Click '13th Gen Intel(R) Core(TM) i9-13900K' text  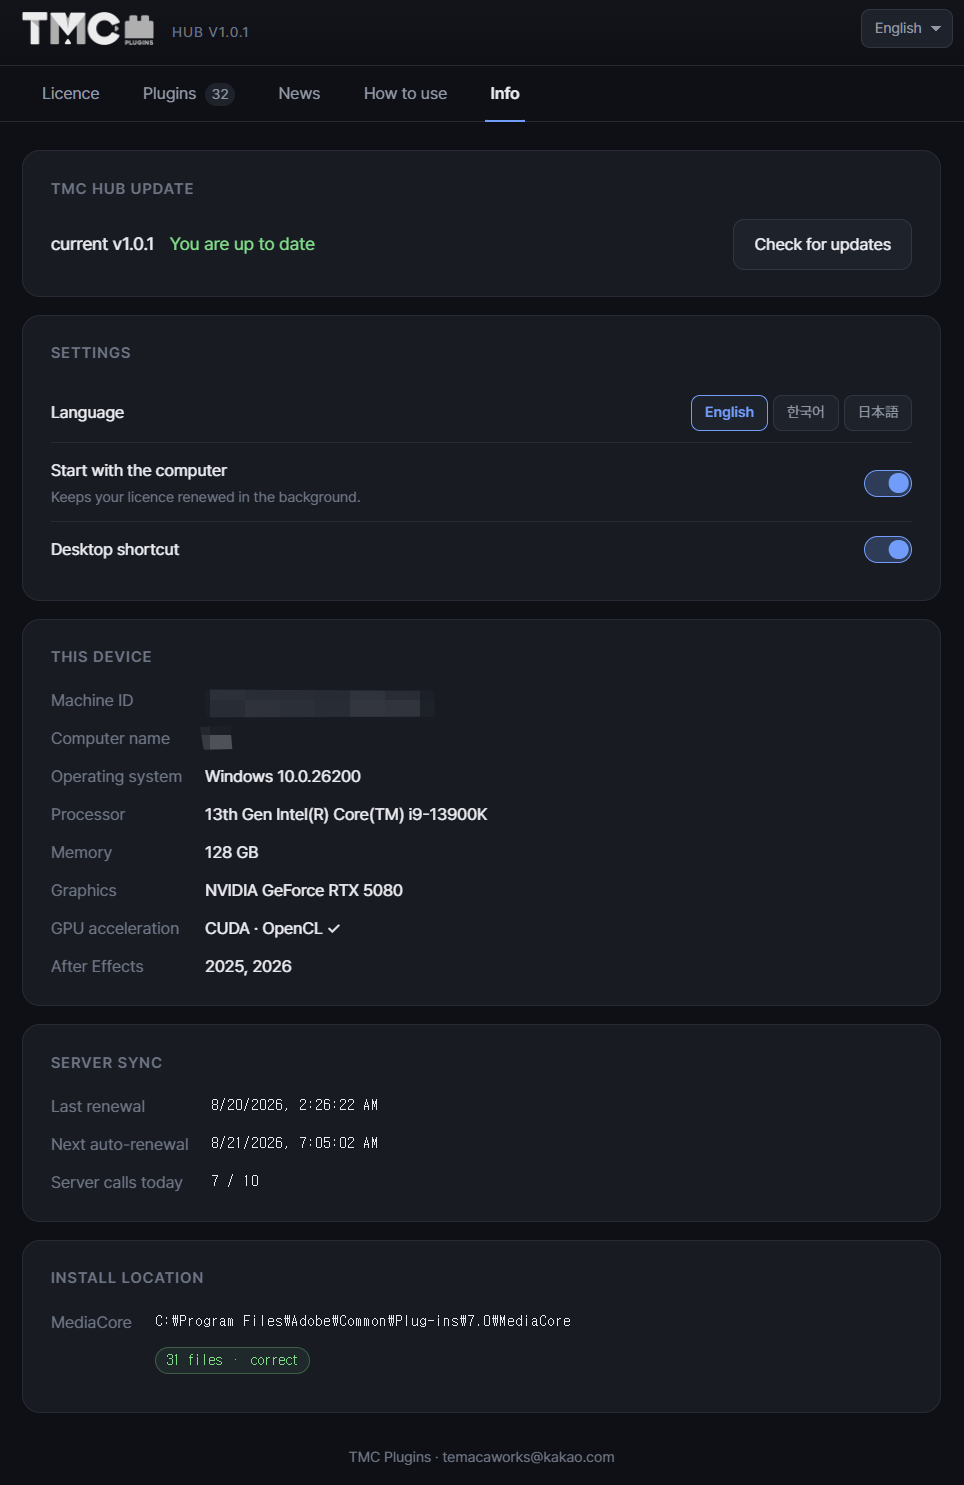pyautogui.click(x=346, y=814)
